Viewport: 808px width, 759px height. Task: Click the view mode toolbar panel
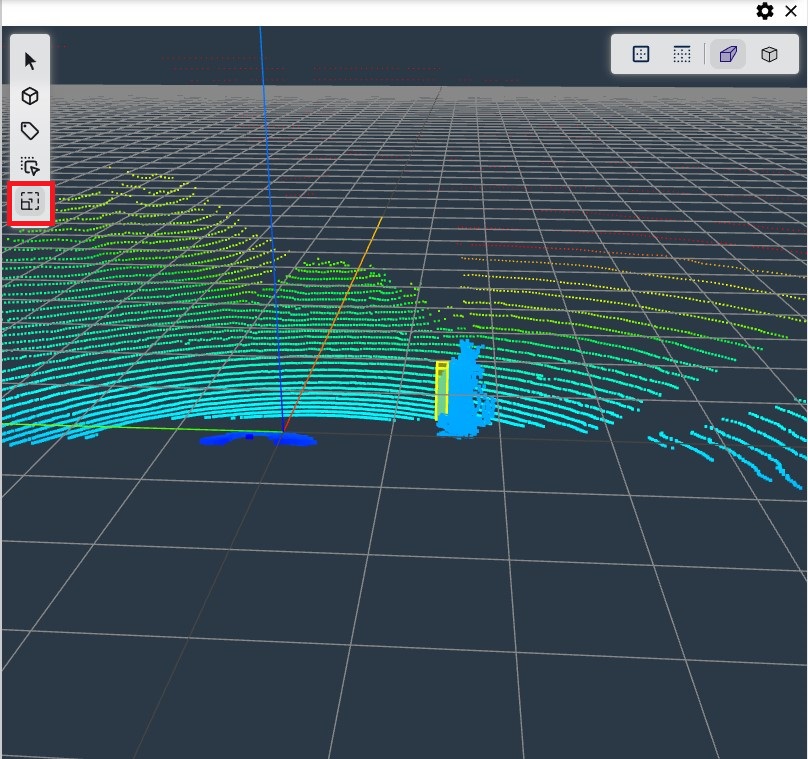[705, 54]
